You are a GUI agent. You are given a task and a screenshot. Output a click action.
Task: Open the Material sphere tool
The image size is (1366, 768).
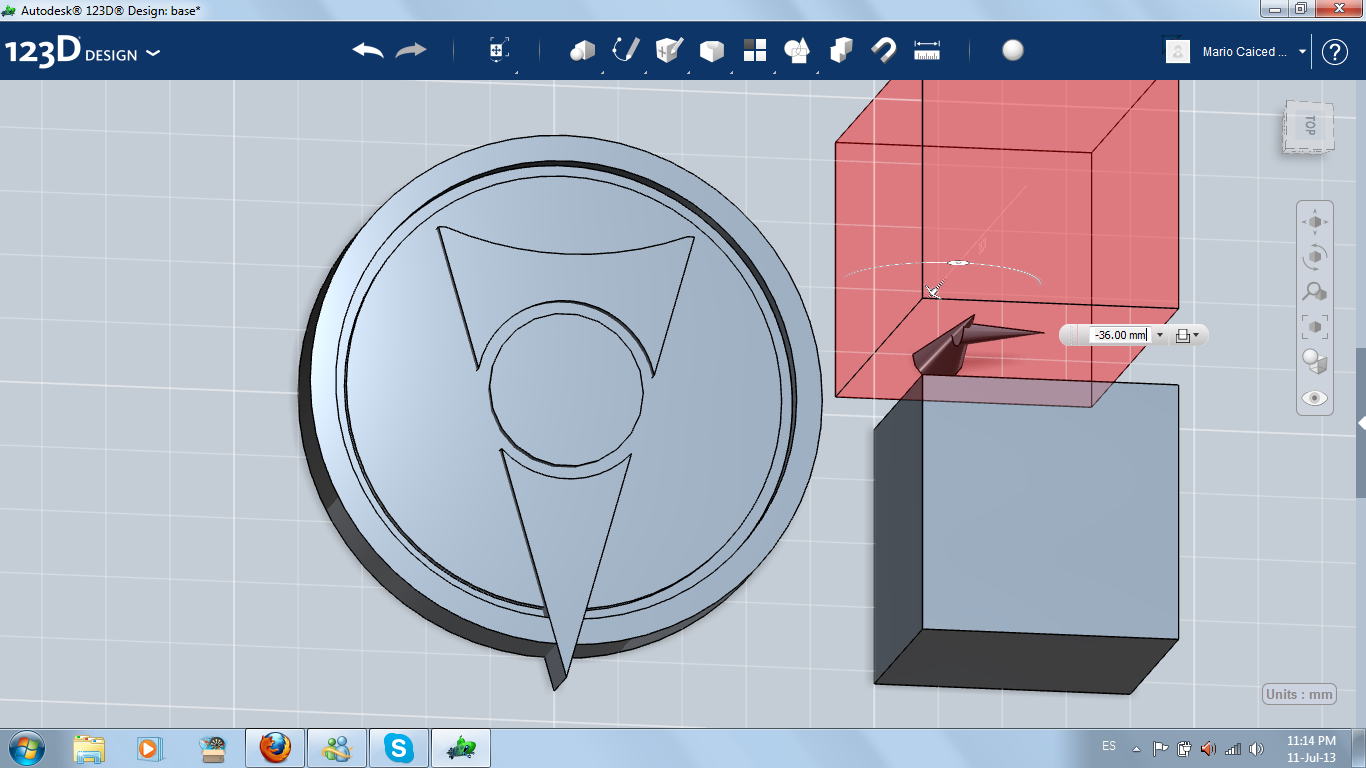(1013, 50)
